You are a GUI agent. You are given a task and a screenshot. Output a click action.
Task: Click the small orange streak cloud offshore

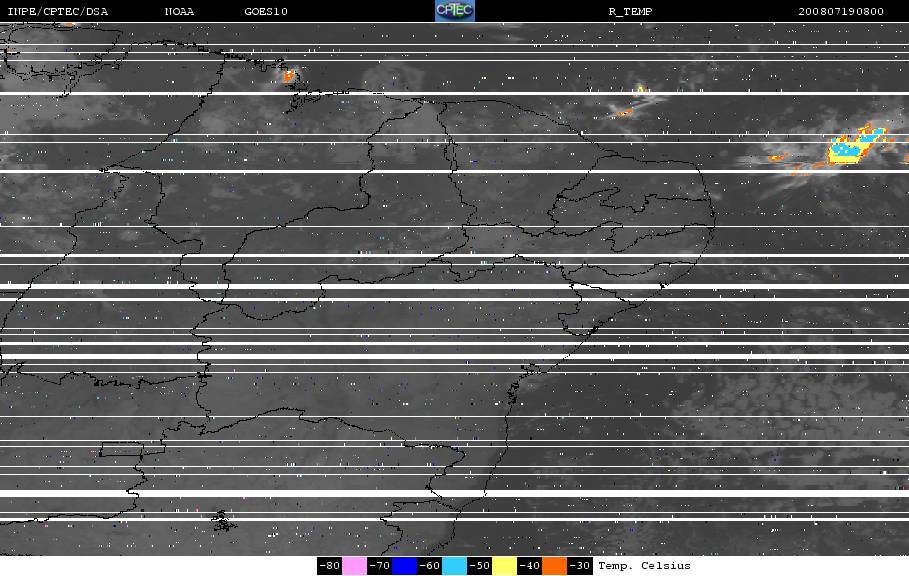[x=623, y=112]
